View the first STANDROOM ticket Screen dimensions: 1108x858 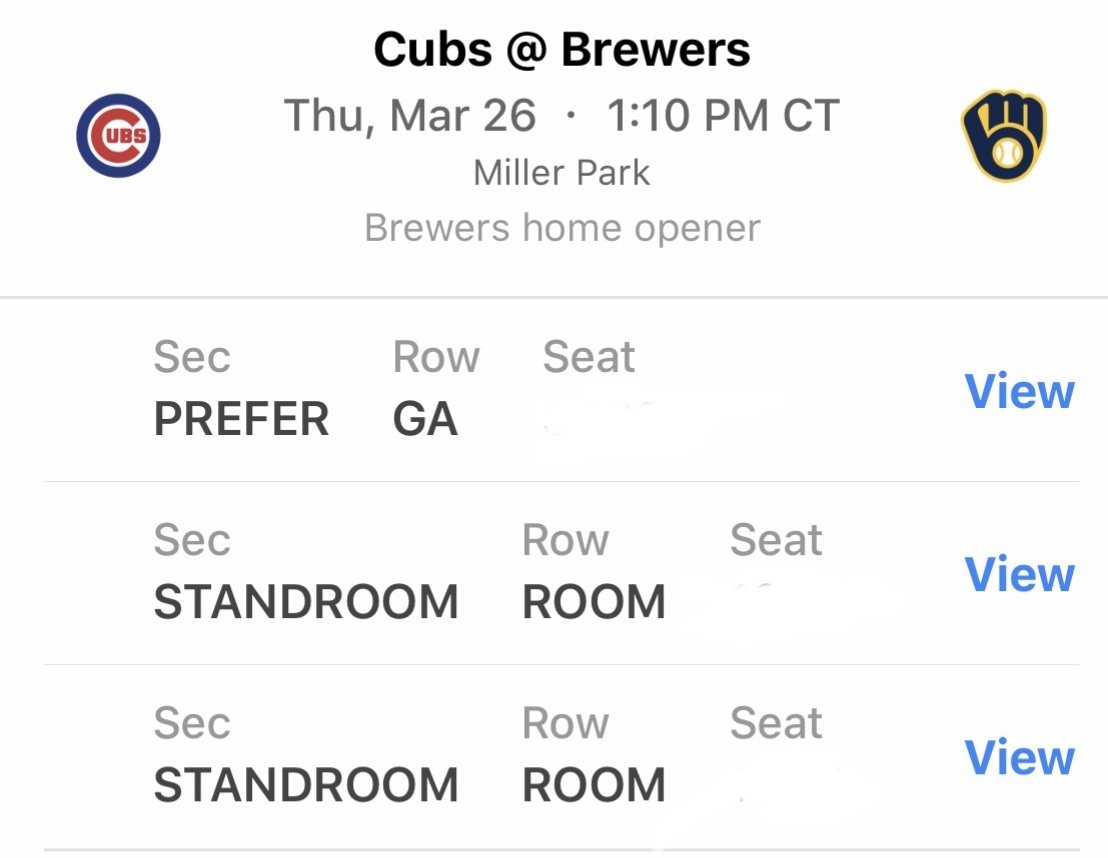(1019, 573)
